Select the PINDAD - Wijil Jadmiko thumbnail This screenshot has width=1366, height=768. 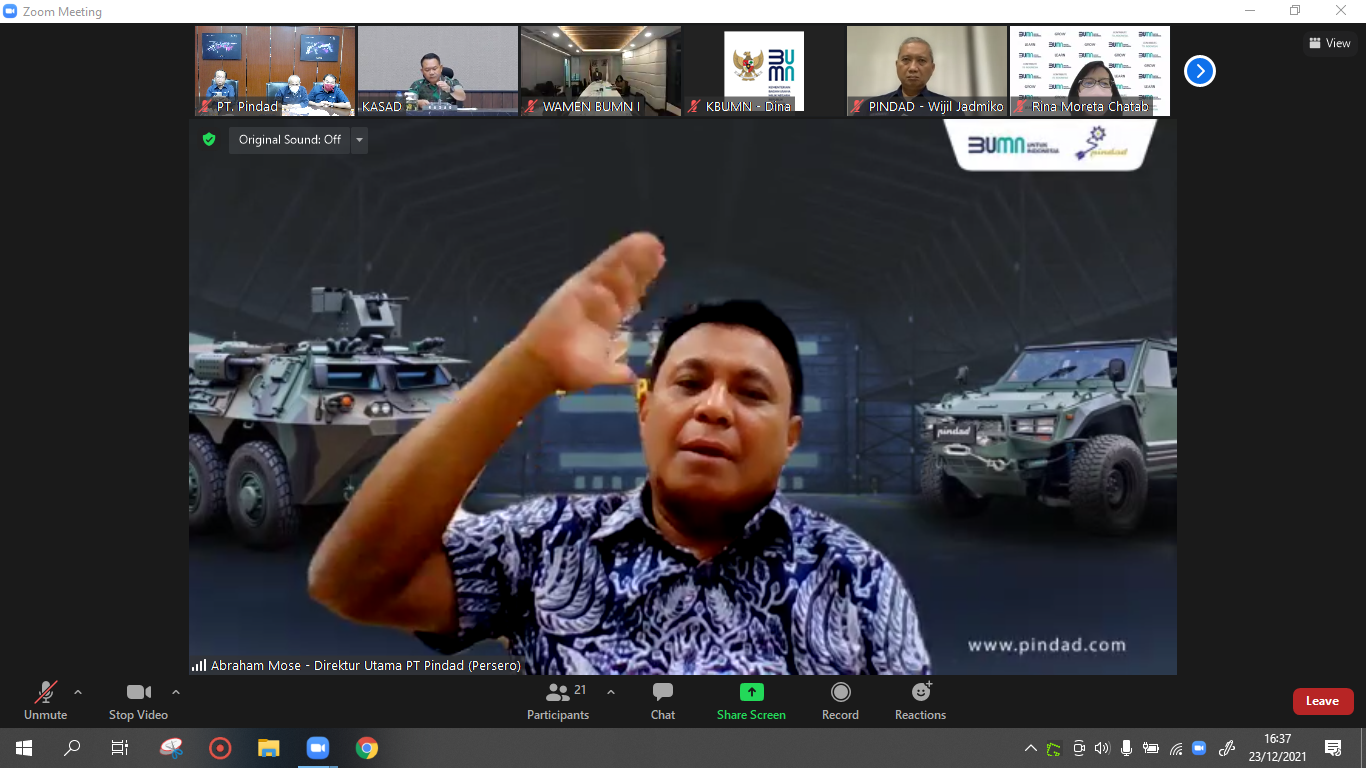[927, 71]
